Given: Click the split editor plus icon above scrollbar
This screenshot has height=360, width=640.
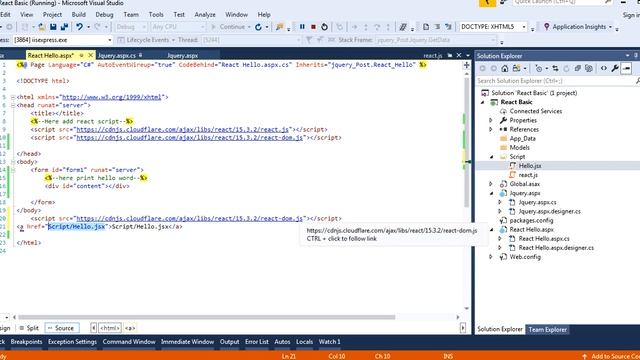Looking at the screenshot, I should click(x=467, y=65).
